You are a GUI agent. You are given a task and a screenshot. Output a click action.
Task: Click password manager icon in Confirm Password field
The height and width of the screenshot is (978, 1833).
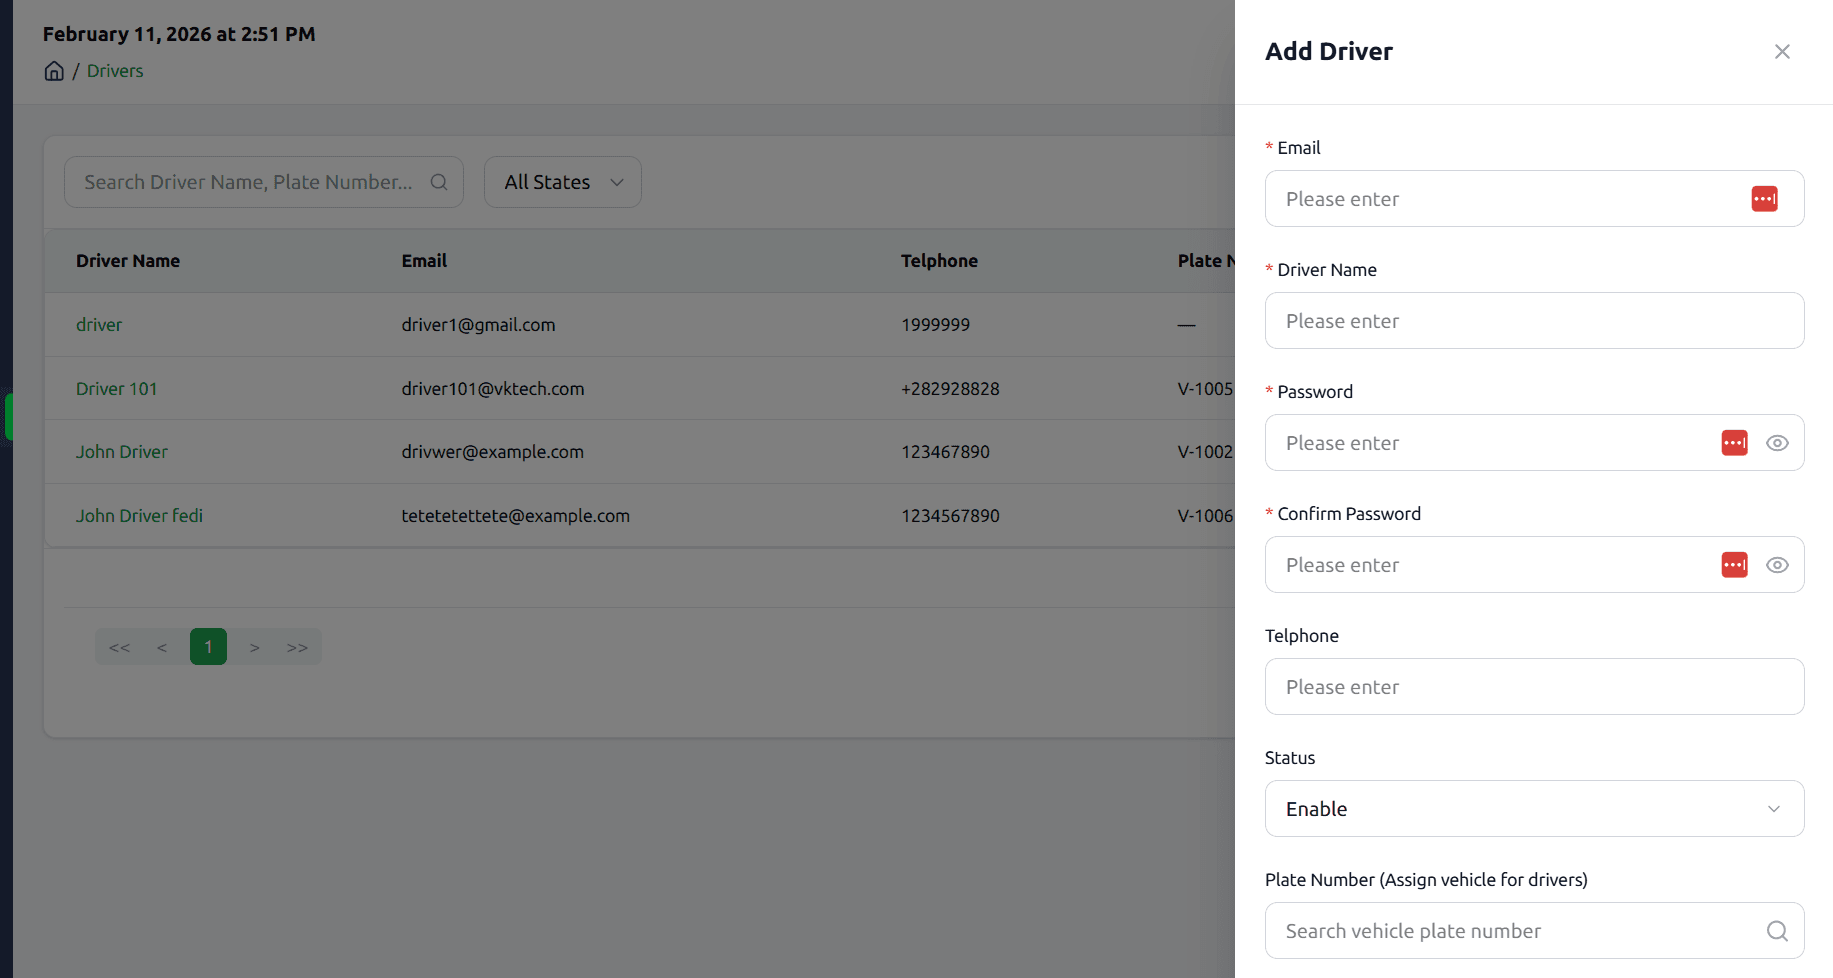1734,565
